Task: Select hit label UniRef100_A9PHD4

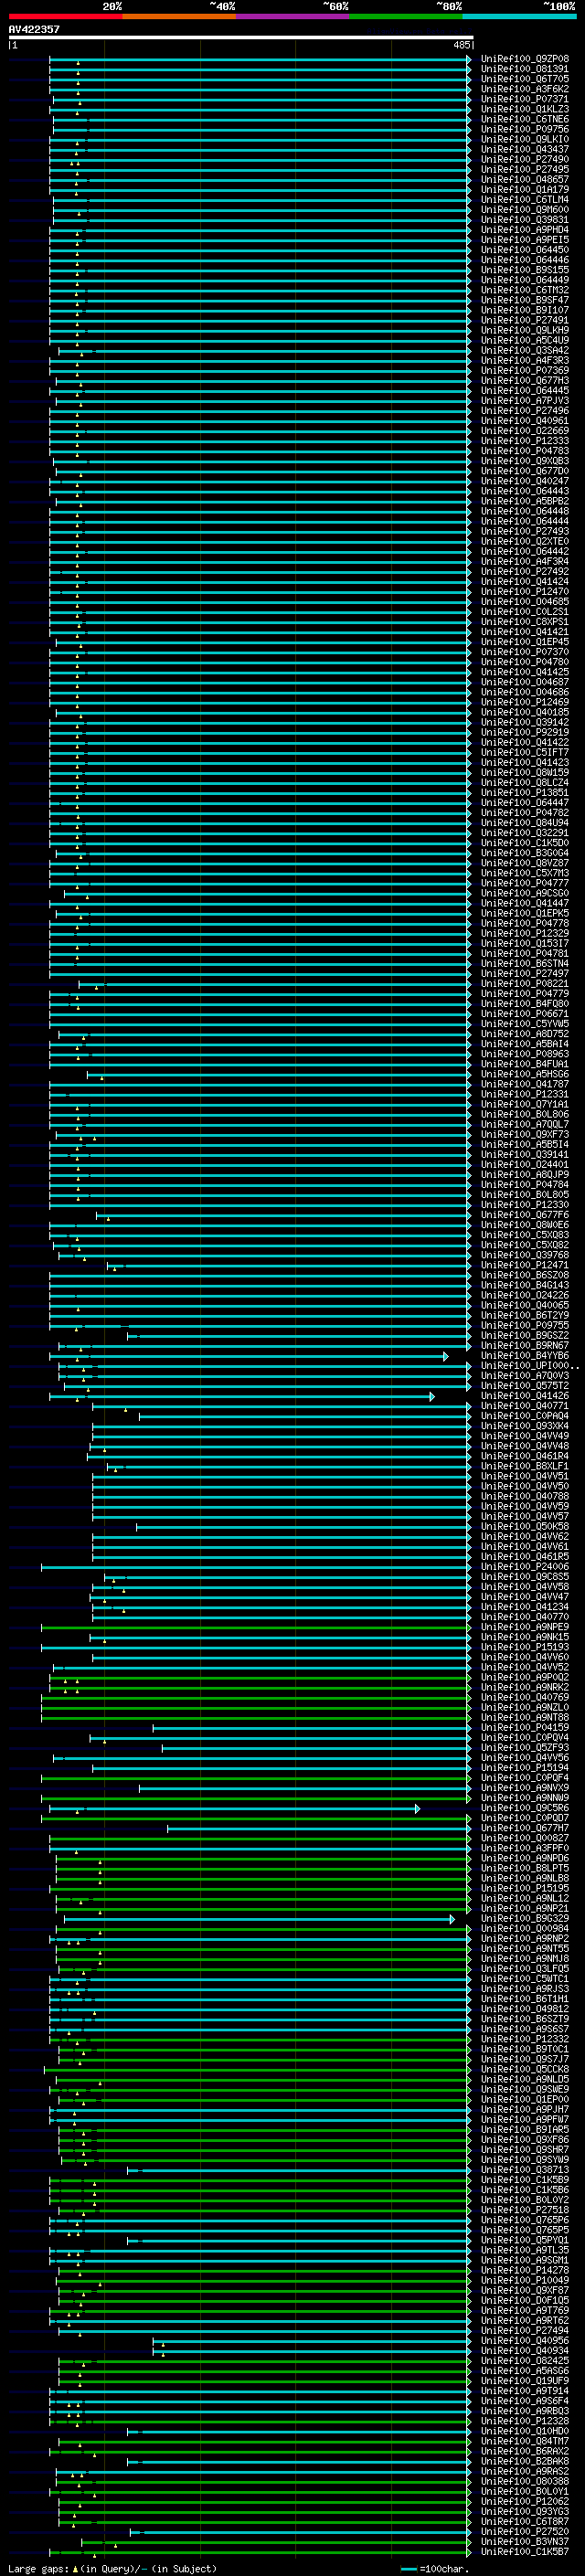Action: [x=524, y=230]
